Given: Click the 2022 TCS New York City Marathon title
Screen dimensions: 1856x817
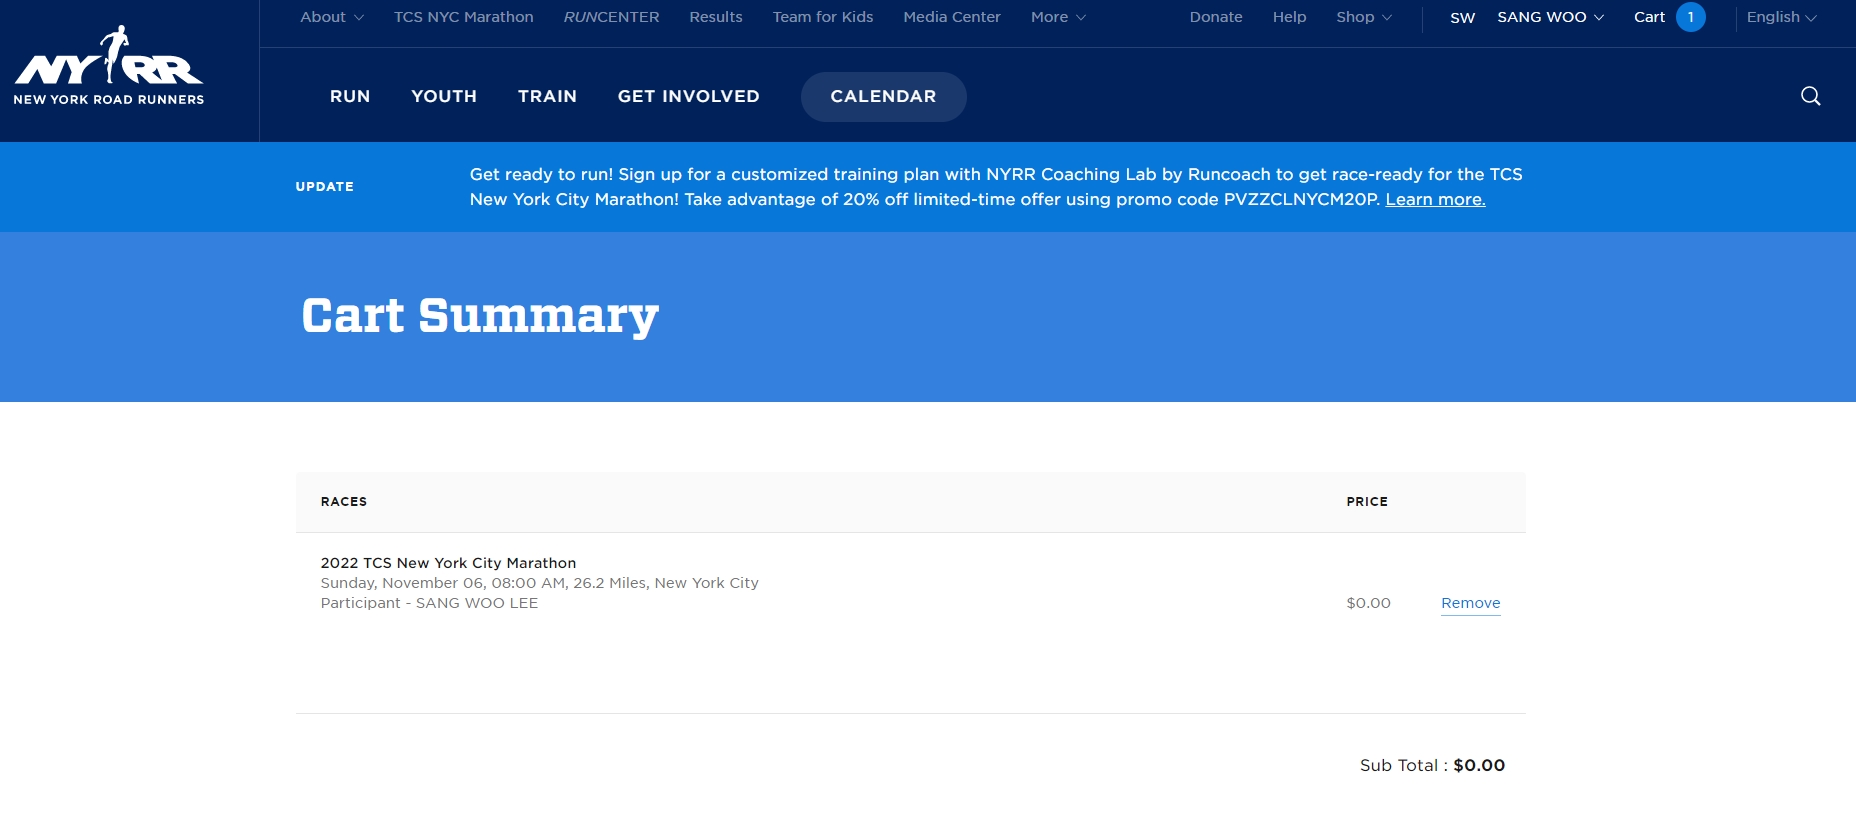Looking at the screenshot, I should (448, 563).
